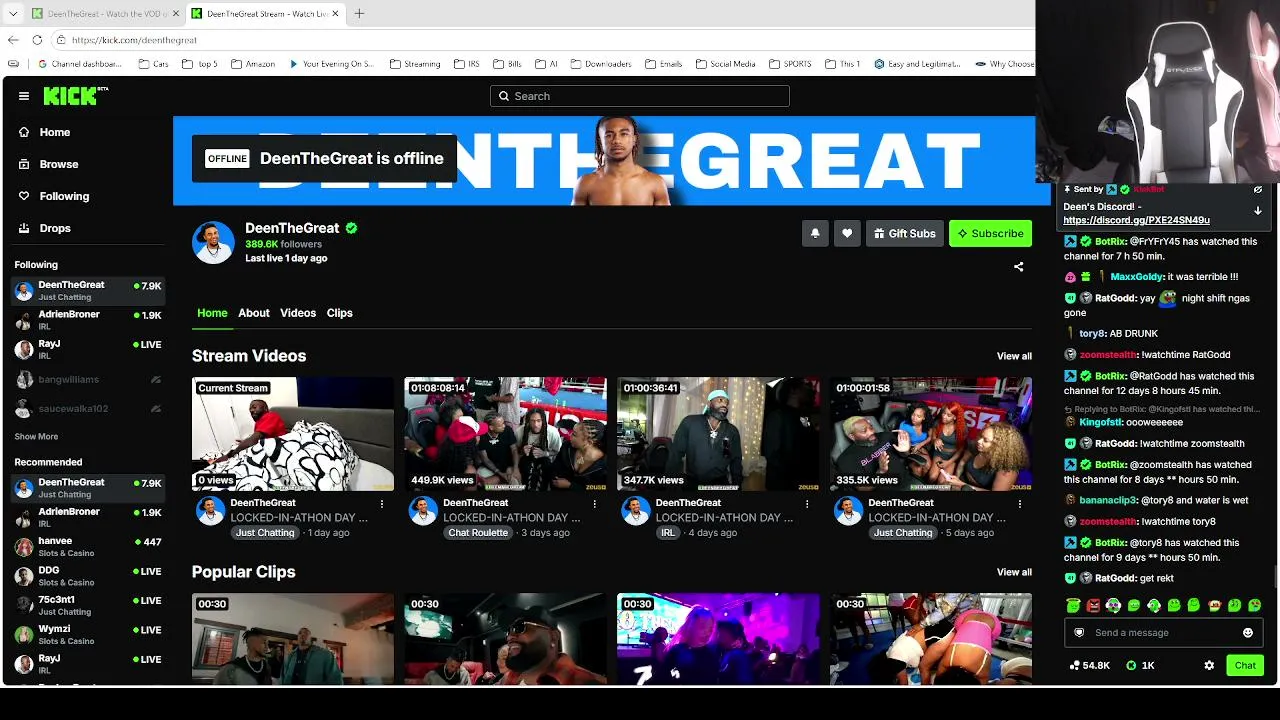Switch to the Videos channel tab
The height and width of the screenshot is (720, 1280).
pos(298,313)
